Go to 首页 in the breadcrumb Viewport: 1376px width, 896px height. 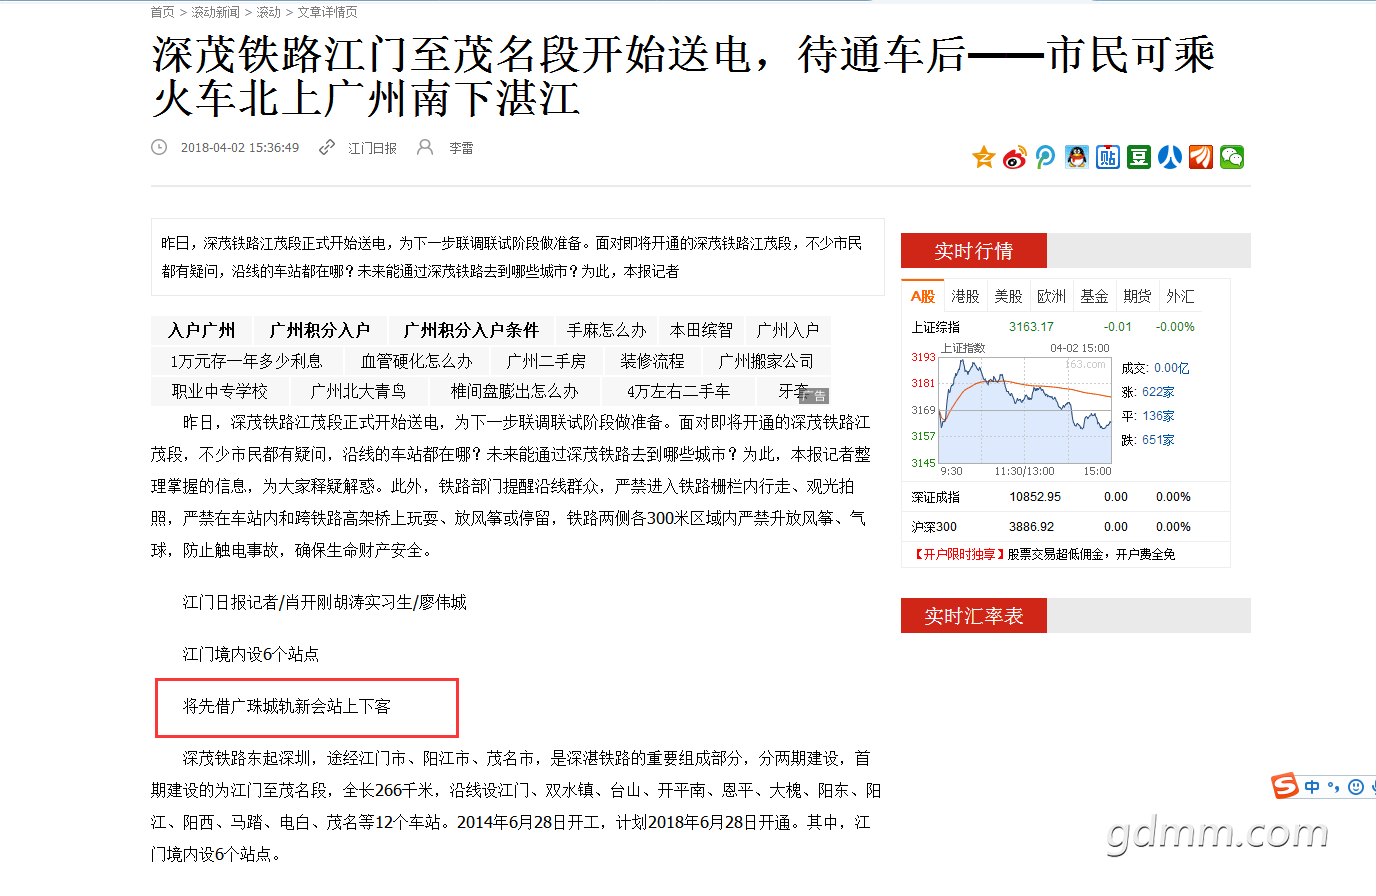(162, 12)
